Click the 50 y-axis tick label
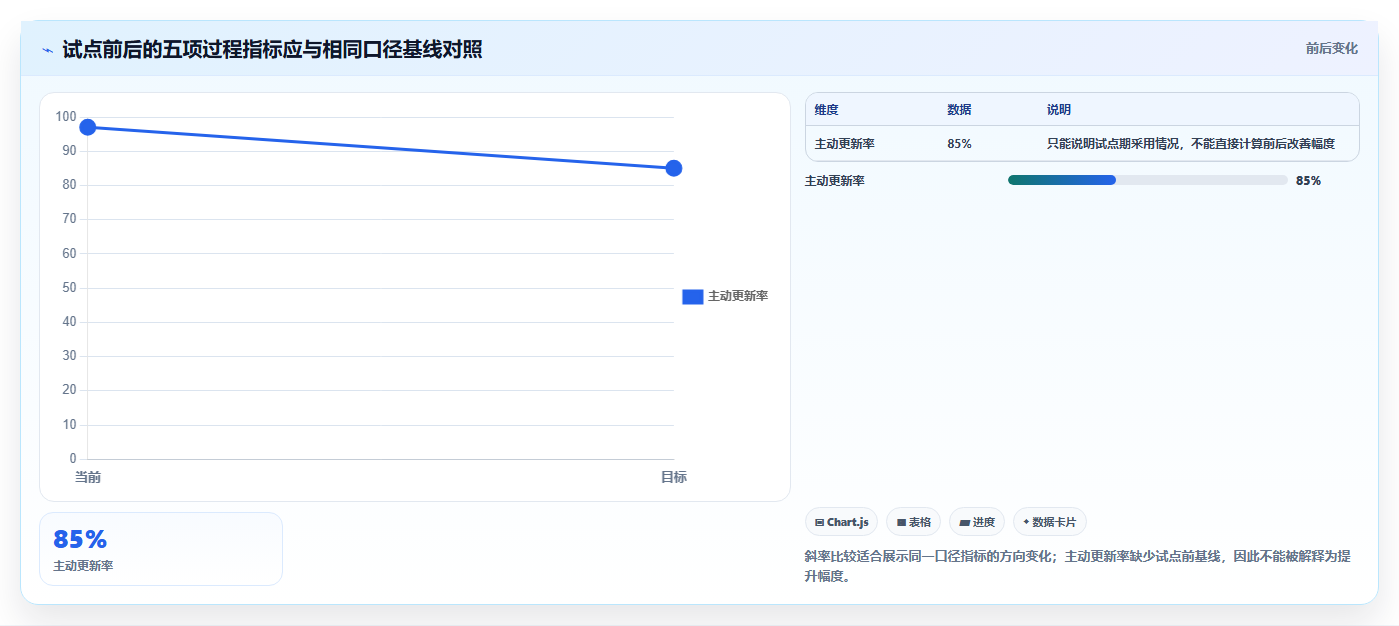This screenshot has width=1399, height=626. coord(69,288)
